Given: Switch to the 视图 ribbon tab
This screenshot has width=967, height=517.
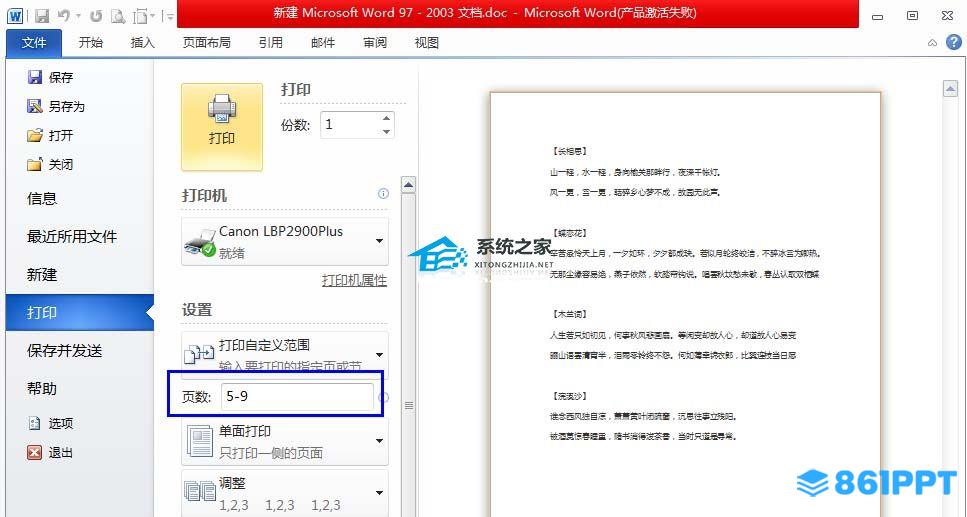Looking at the screenshot, I should coord(427,43).
